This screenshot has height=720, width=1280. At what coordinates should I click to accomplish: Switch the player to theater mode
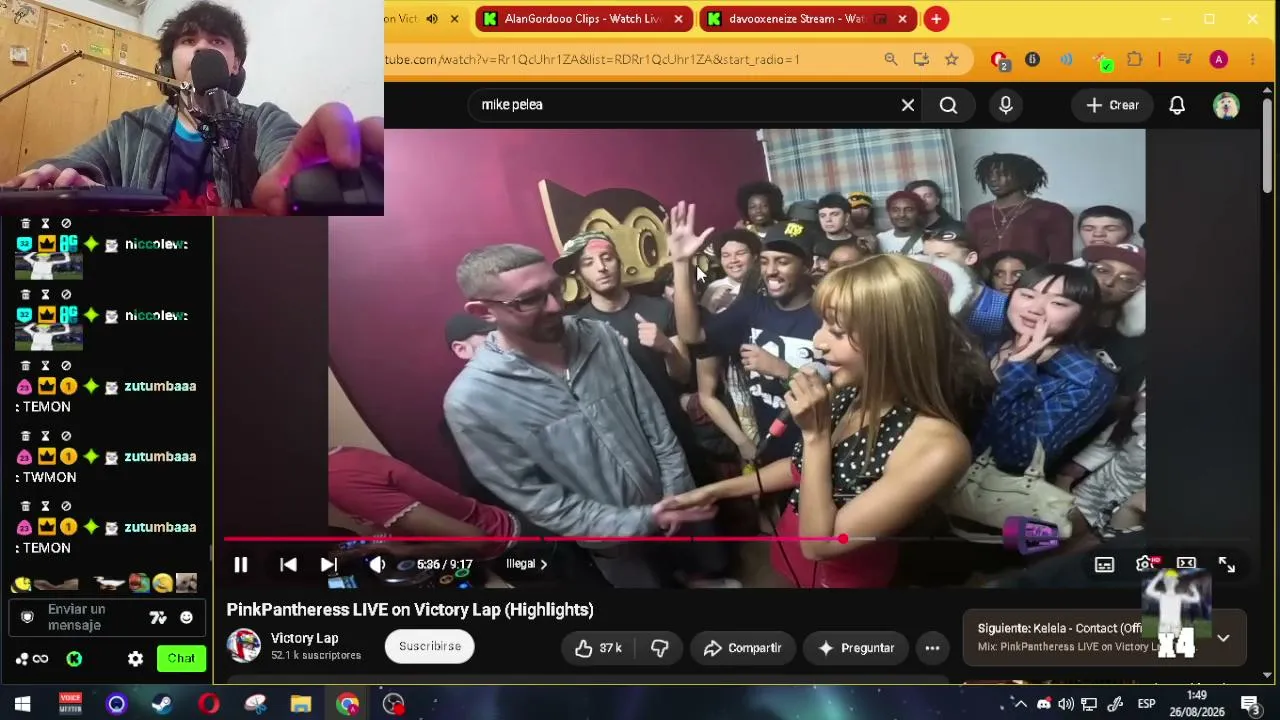pyautogui.click(x=1186, y=564)
